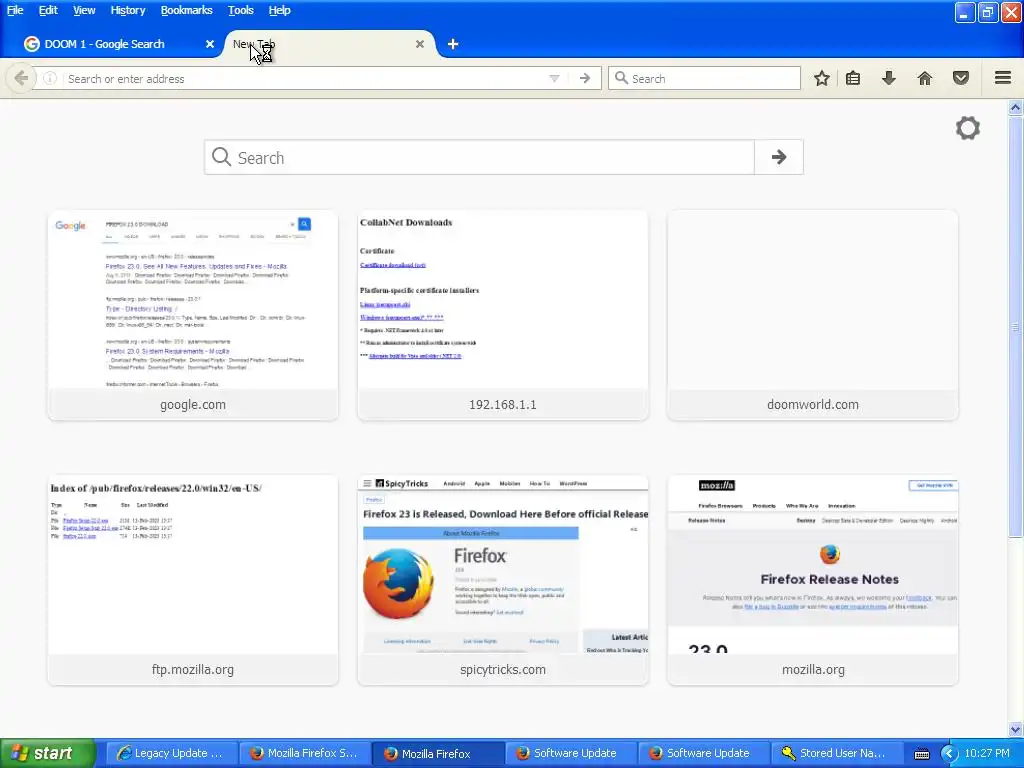Go back with the back arrow button
1024x768 pixels.
click(x=21, y=78)
